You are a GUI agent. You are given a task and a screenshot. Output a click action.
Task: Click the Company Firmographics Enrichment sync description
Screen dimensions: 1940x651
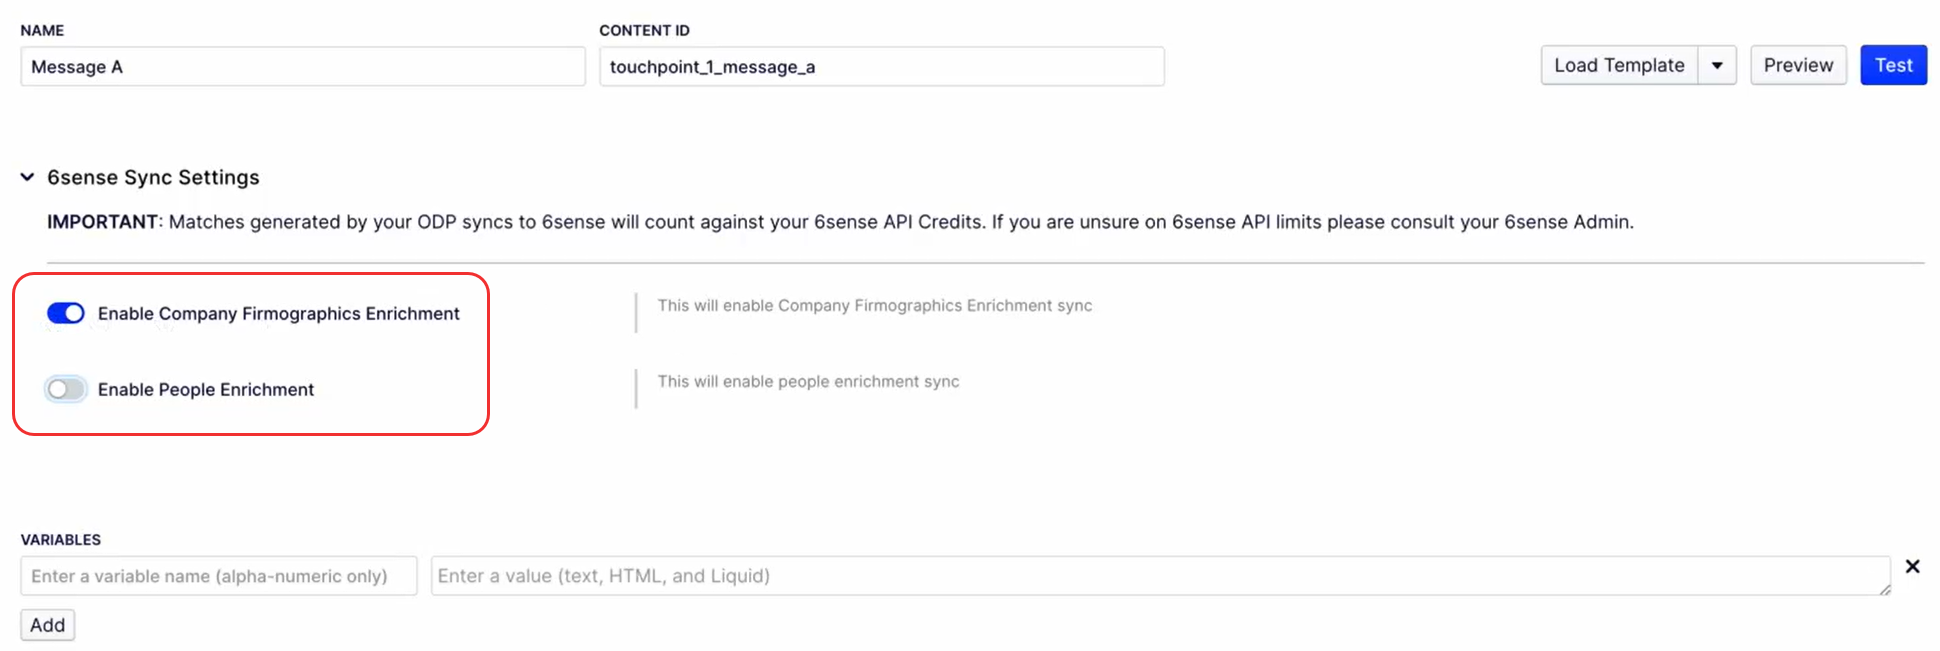[x=875, y=306]
